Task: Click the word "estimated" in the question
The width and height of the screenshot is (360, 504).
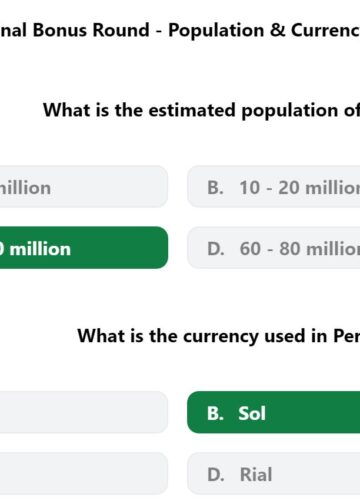Action: coord(192,110)
